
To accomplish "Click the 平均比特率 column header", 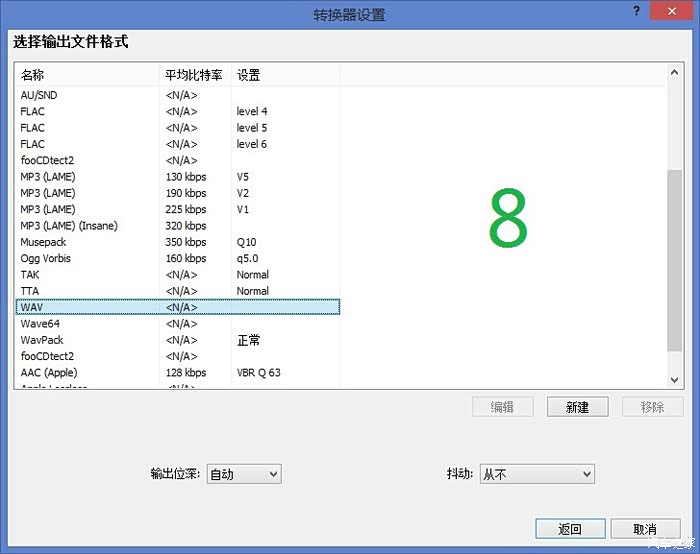I will 195,76.
